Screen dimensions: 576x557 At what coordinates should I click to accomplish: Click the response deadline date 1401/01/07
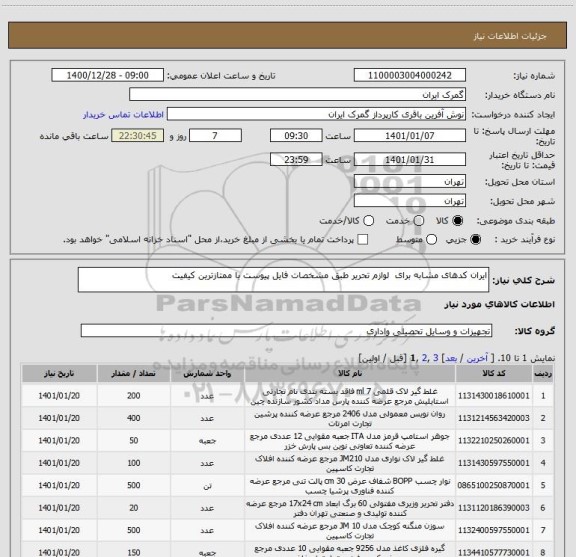[x=410, y=136]
